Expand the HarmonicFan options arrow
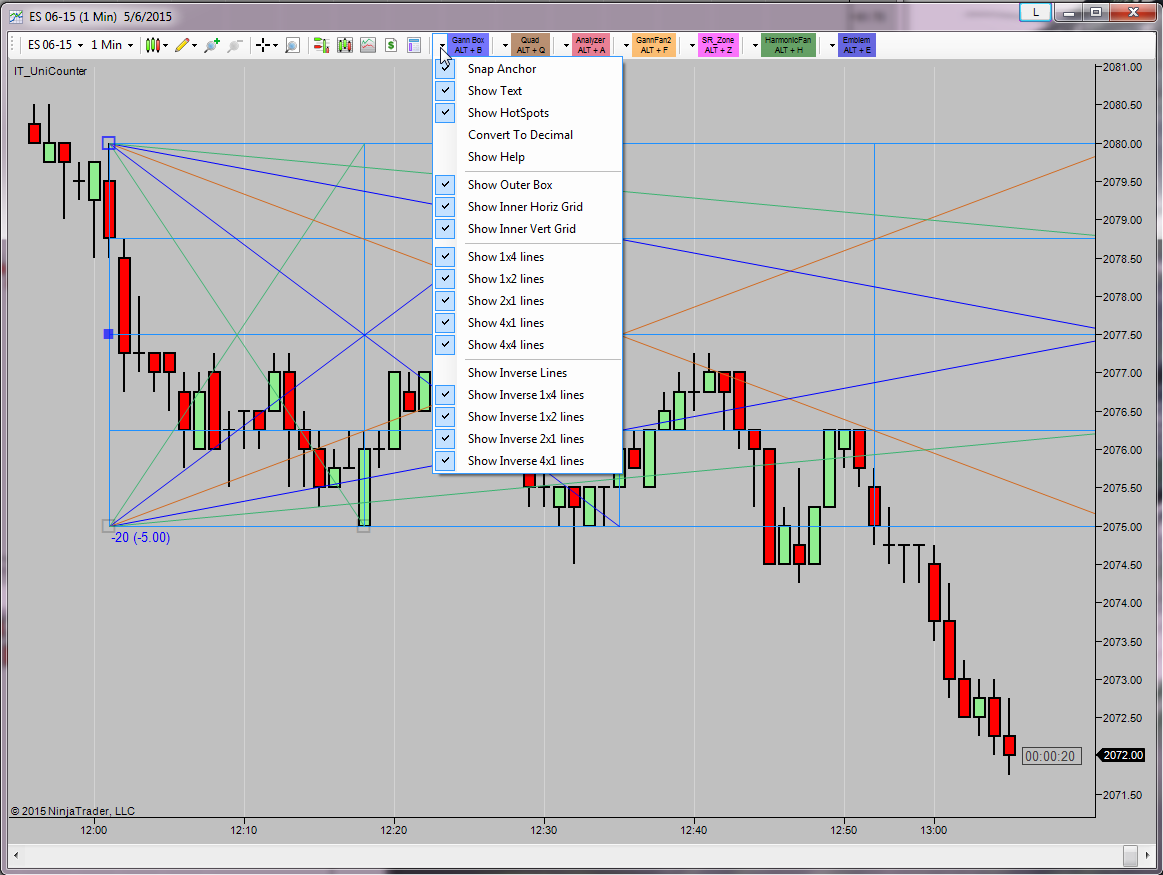The width and height of the screenshot is (1163, 875). pyautogui.click(x=755, y=46)
